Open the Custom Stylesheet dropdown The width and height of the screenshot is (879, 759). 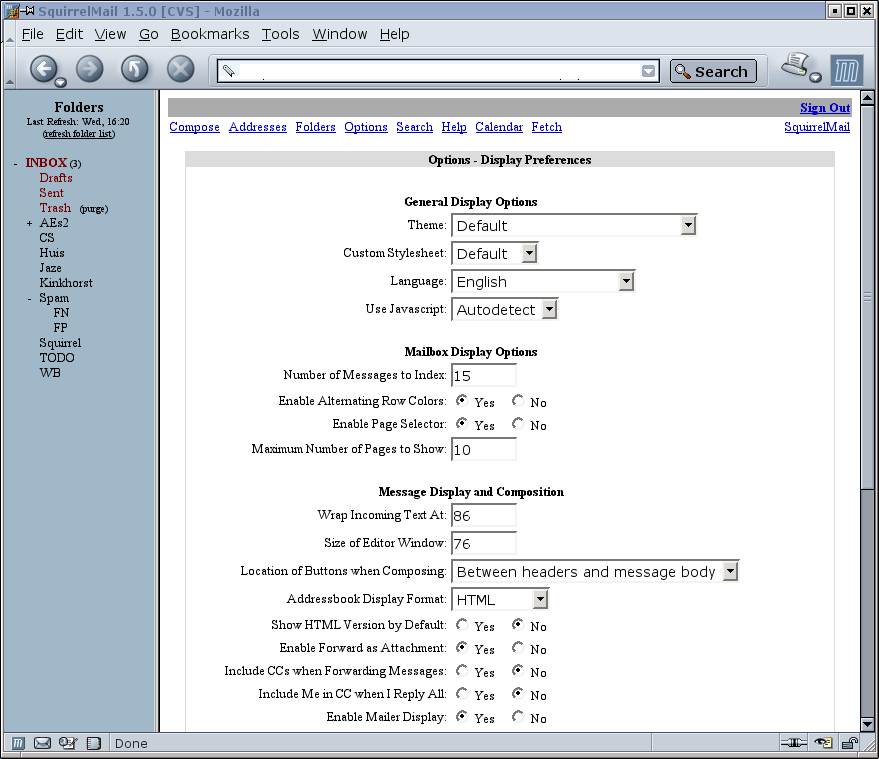point(494,253)
